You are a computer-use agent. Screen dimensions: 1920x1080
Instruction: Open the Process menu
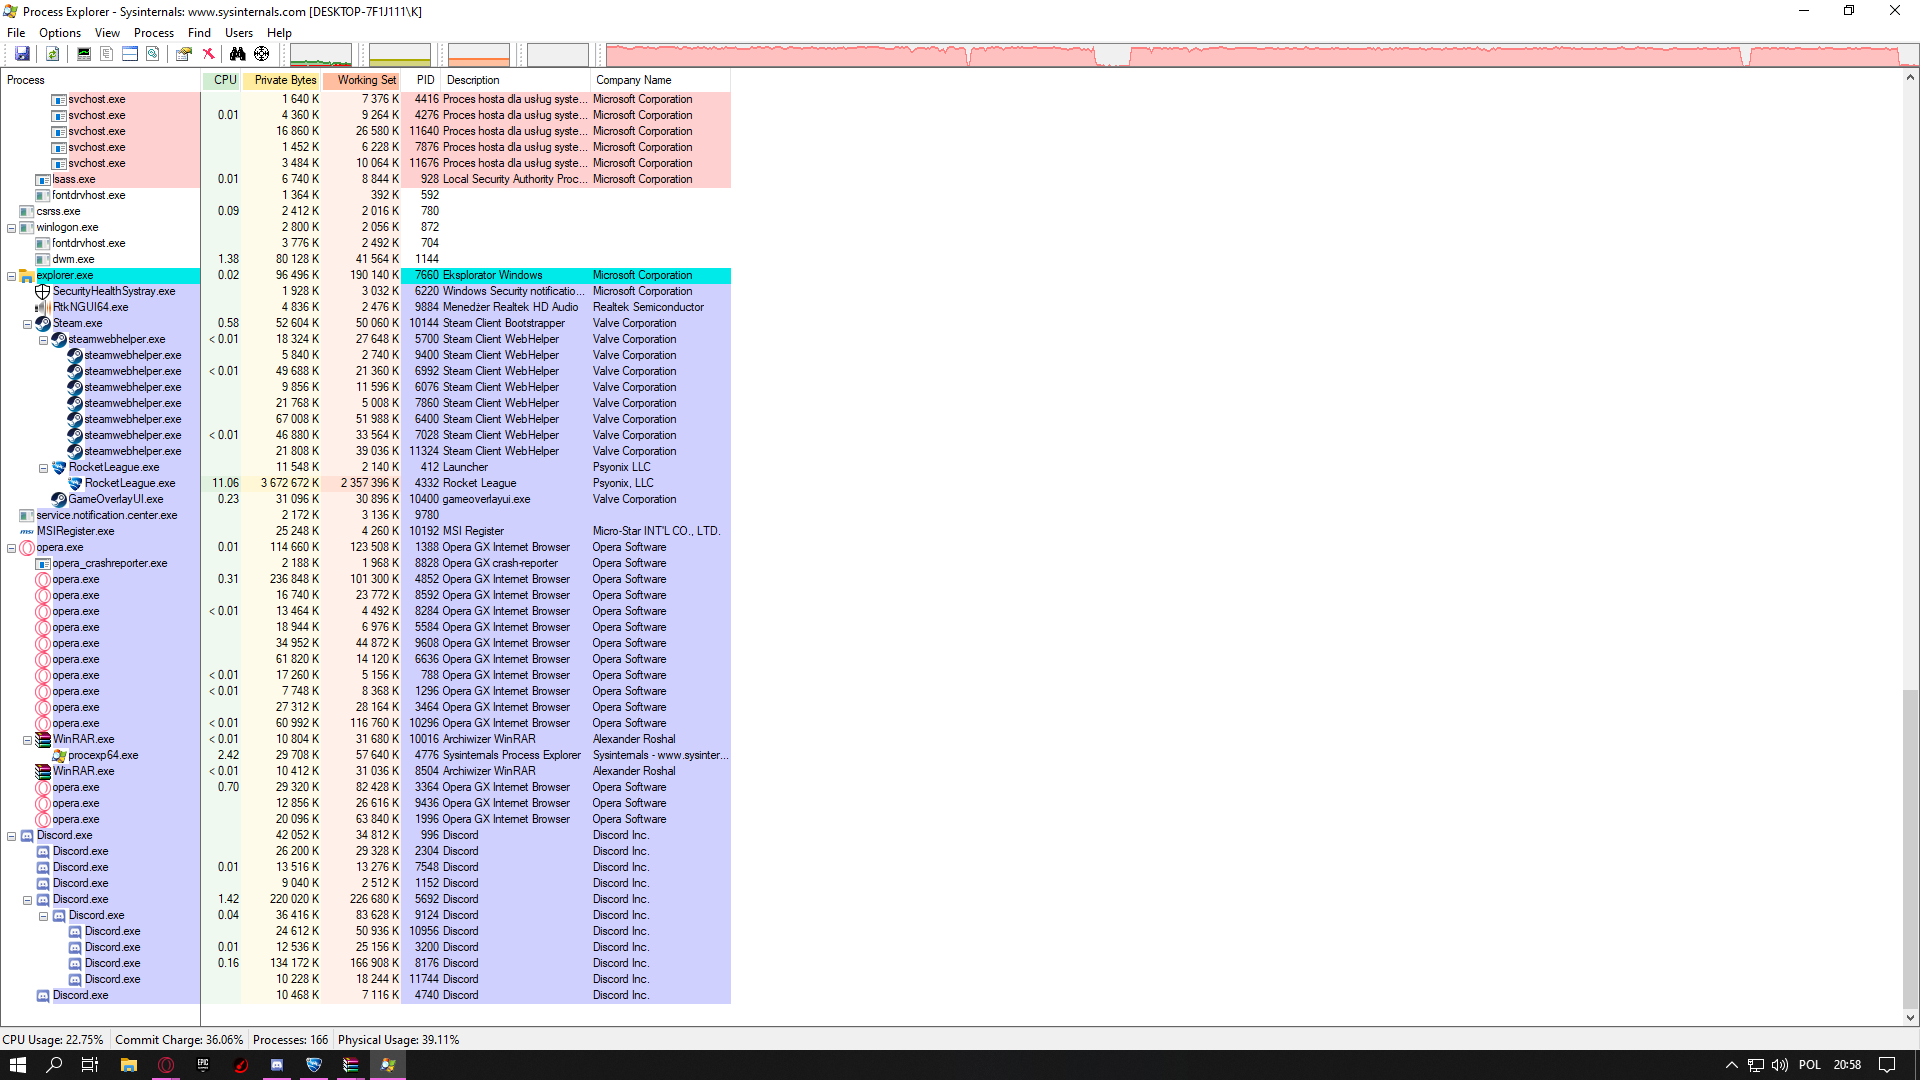(x=154, y=33)
